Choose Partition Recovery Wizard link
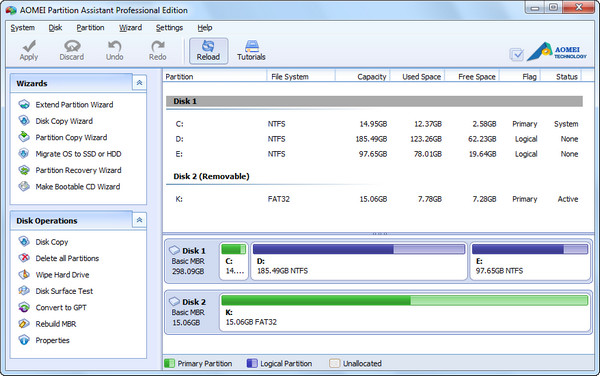The image size is (600, 376). [78, 170]
